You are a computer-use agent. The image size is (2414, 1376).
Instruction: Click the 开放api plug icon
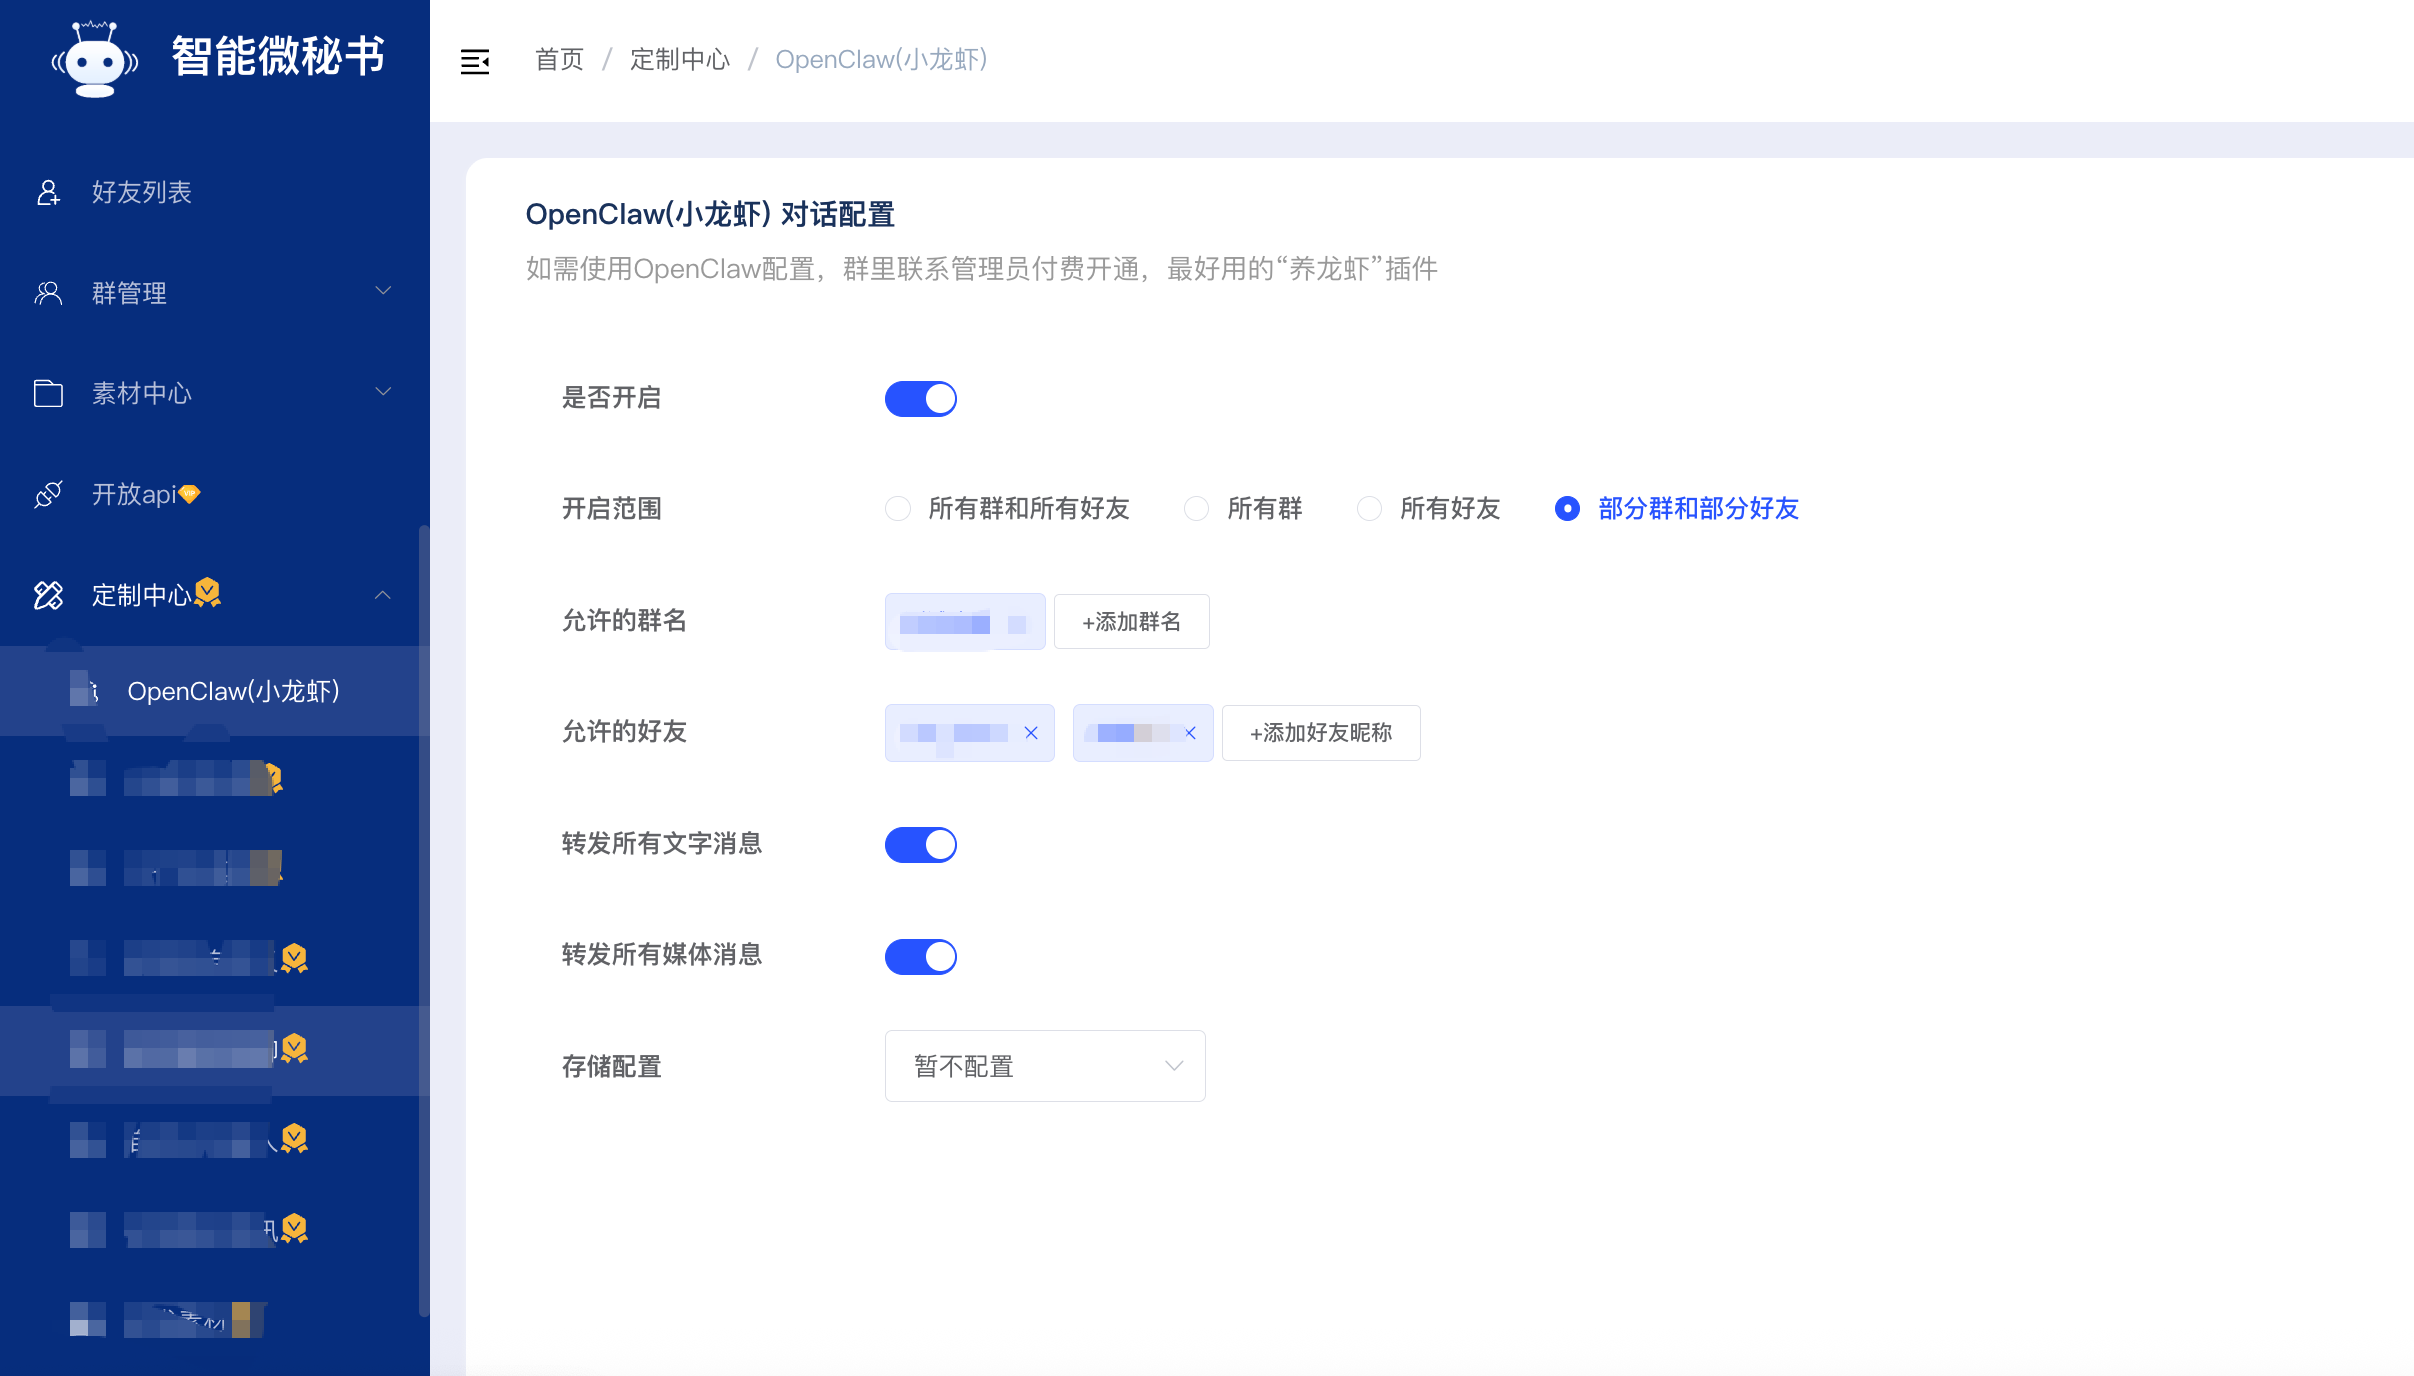coord(48,494)
